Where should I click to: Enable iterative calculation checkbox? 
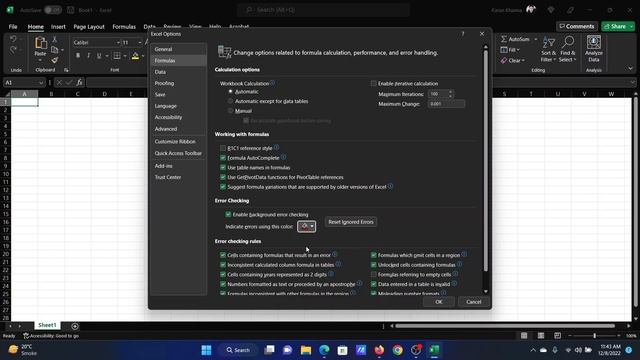(x=373, y=83)
